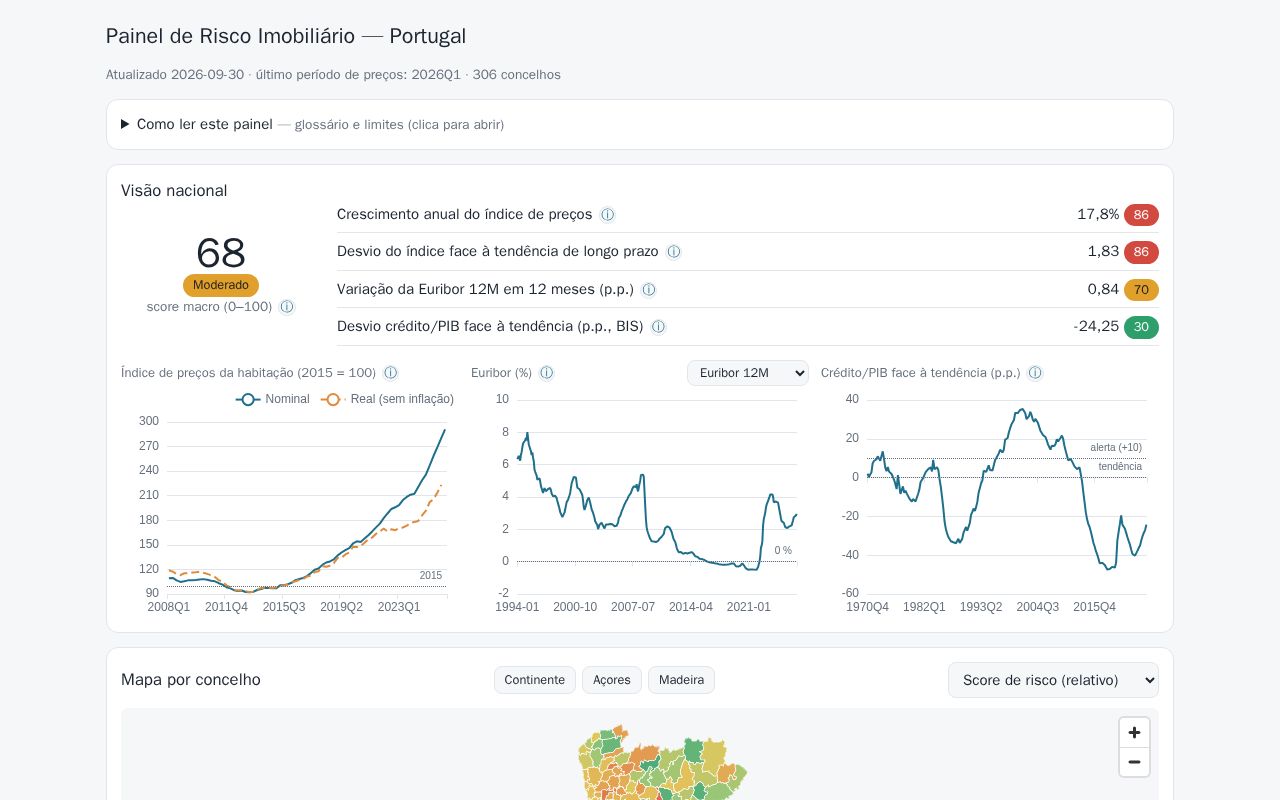Click the national macro score 68
The height and width of the screenshot is (800, 1280).
221,253
